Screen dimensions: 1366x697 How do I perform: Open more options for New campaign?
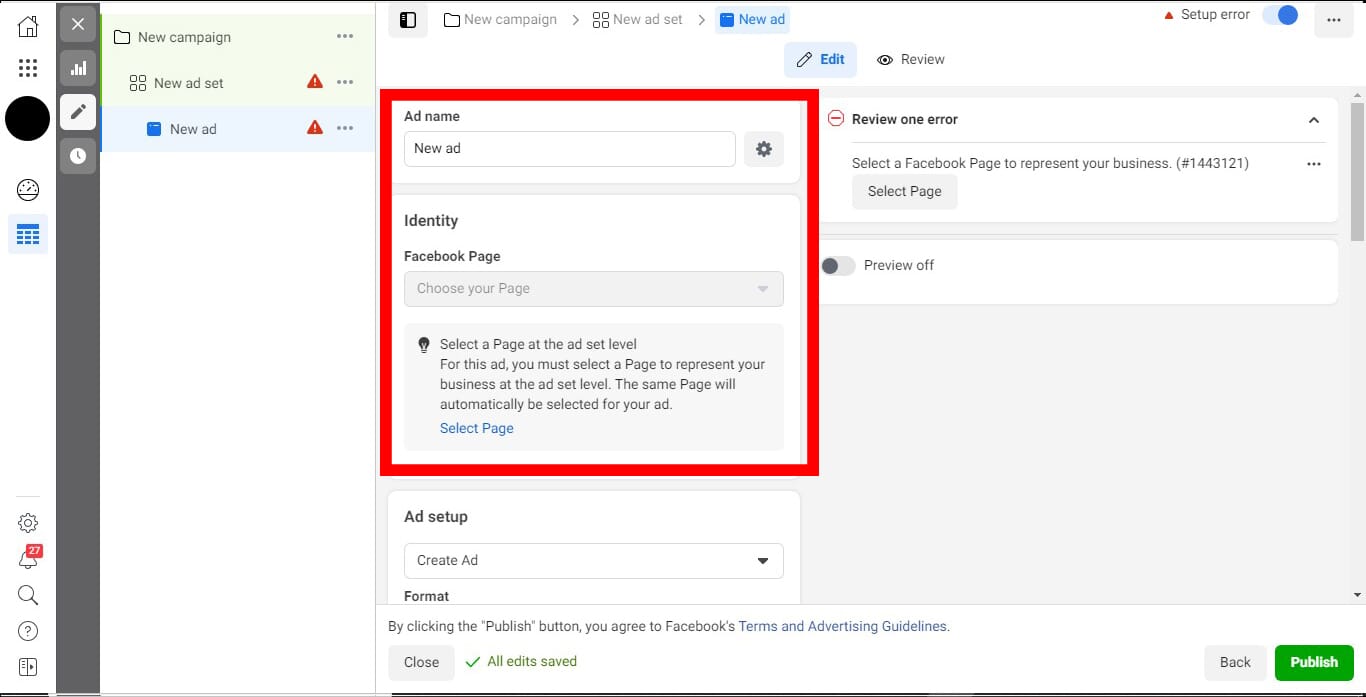coord(345,37)
